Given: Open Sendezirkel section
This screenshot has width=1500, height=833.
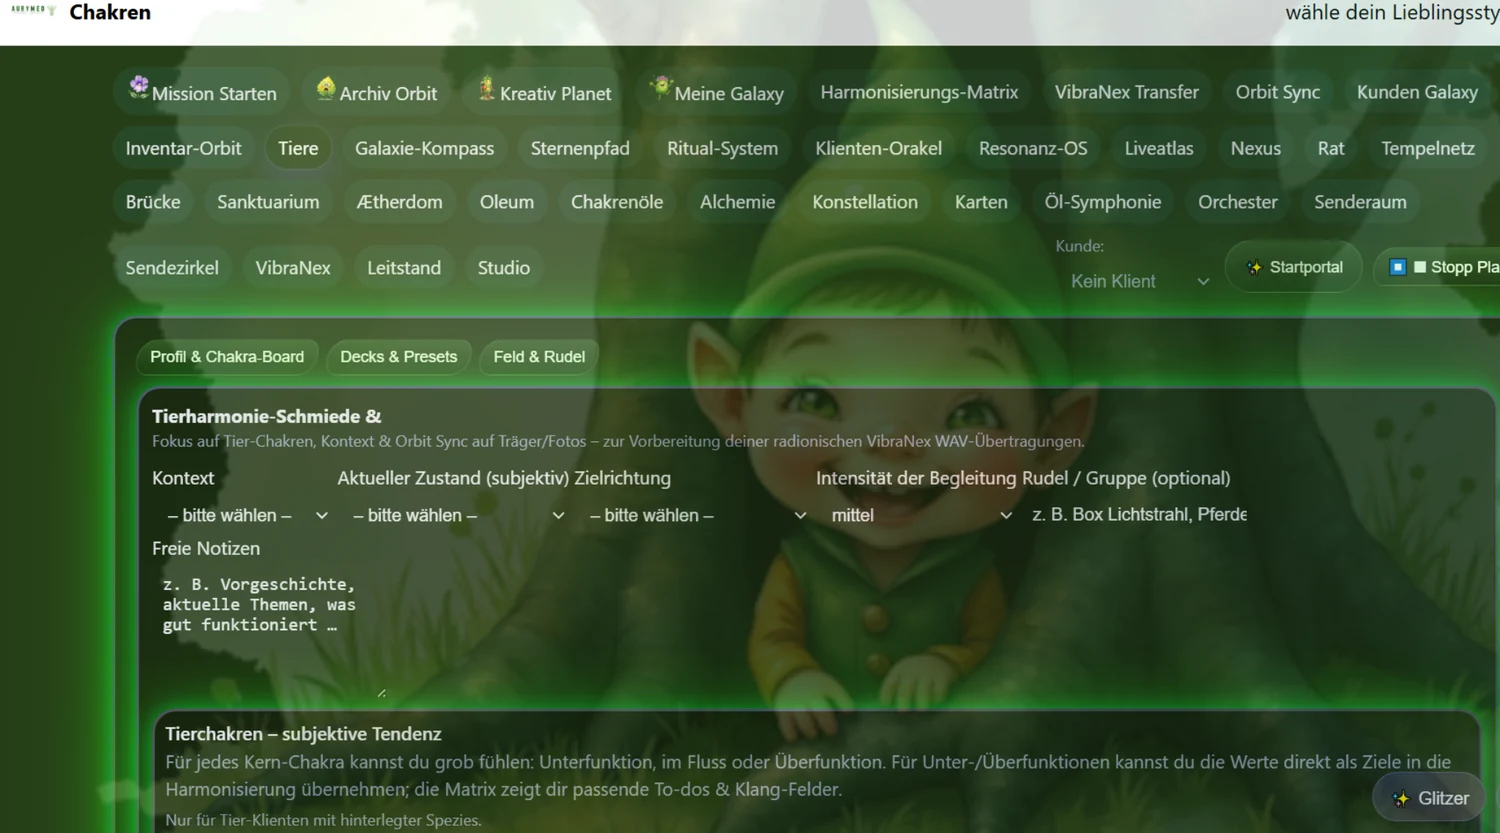Looking at the screenshot, I should [172, 268].
